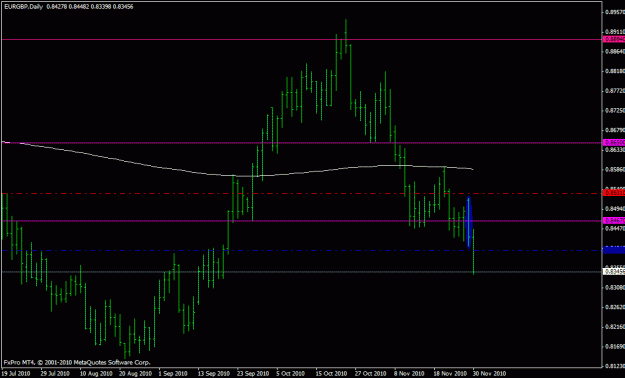Click the 27 Oct 2010 date label

click(x=371, y=374)
